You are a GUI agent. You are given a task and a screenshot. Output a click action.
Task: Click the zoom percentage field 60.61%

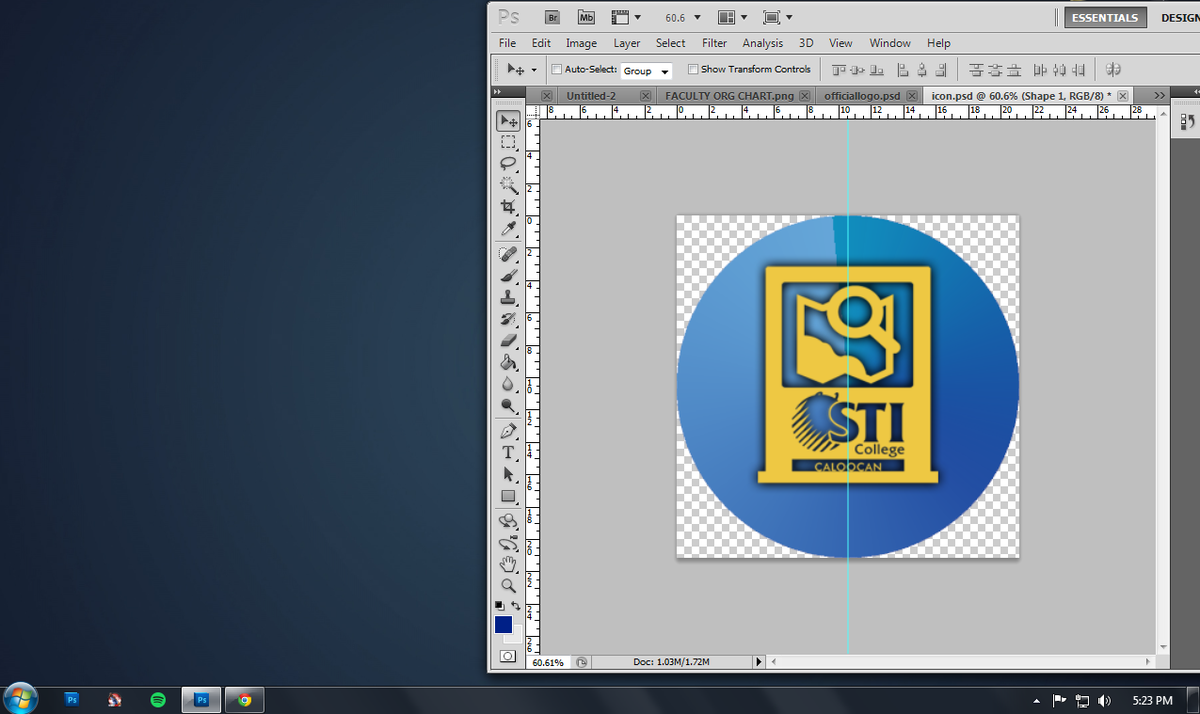[547, 662]
